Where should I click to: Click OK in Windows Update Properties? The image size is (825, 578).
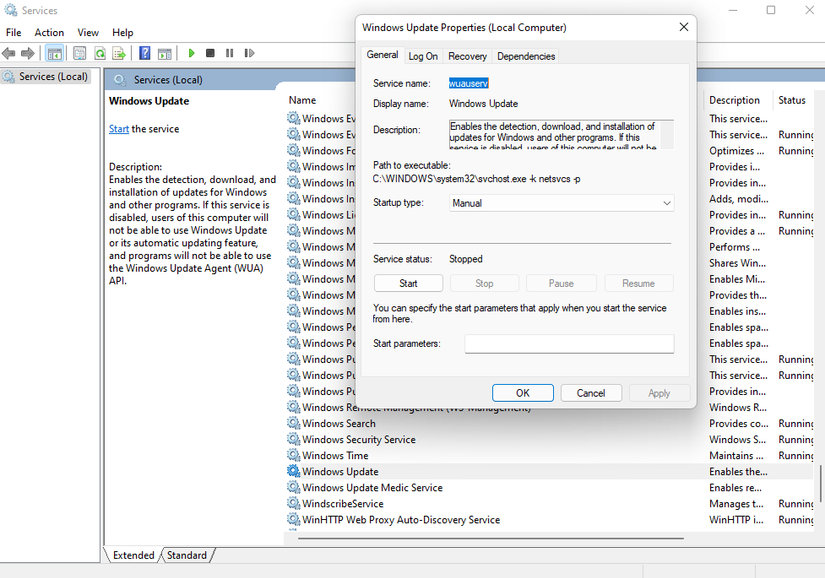point(522,393)
